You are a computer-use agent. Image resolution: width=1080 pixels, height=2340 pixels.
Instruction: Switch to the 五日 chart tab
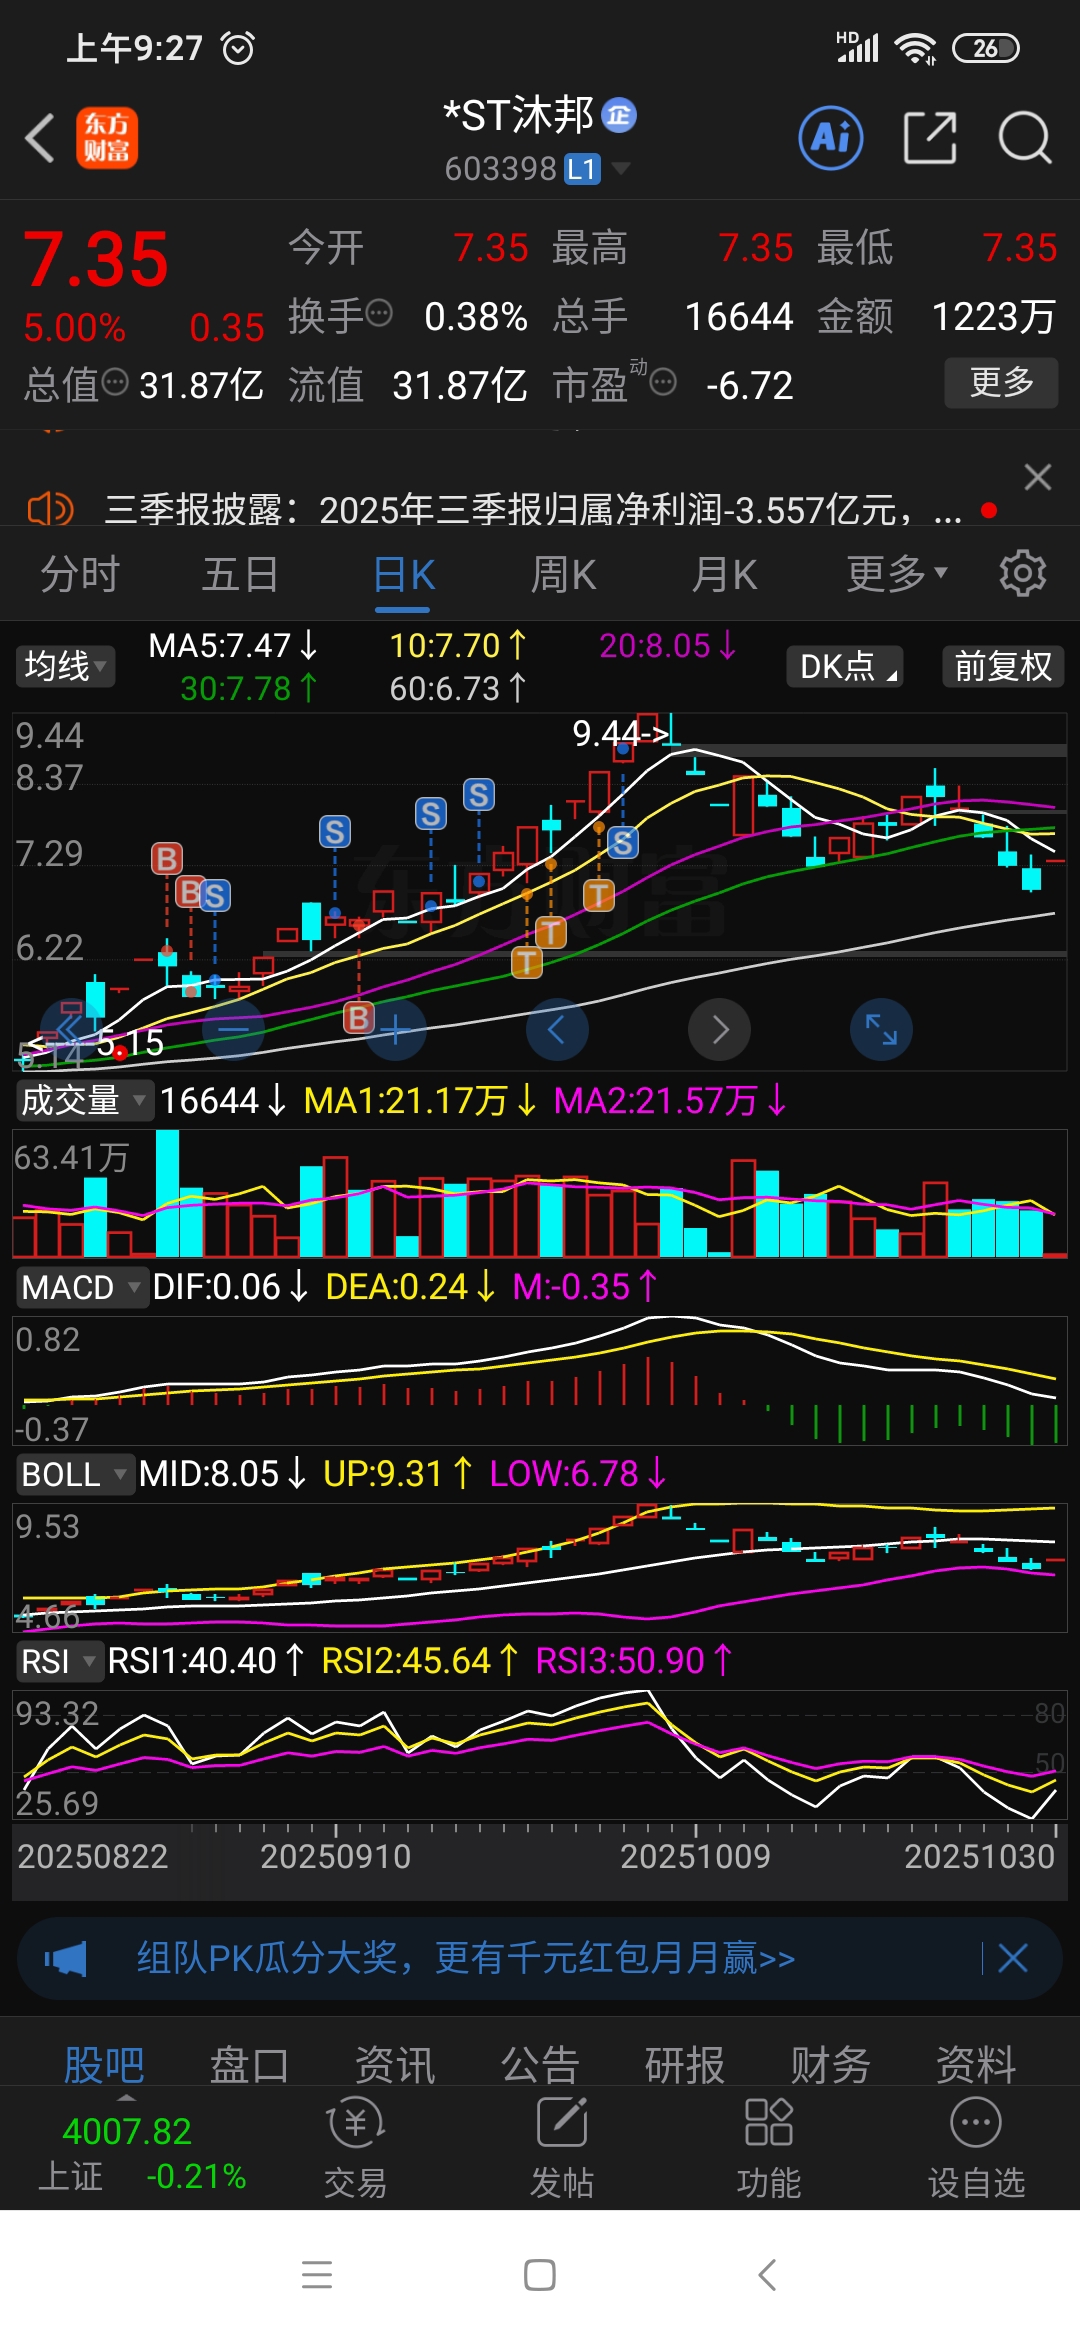click(240, 575)
